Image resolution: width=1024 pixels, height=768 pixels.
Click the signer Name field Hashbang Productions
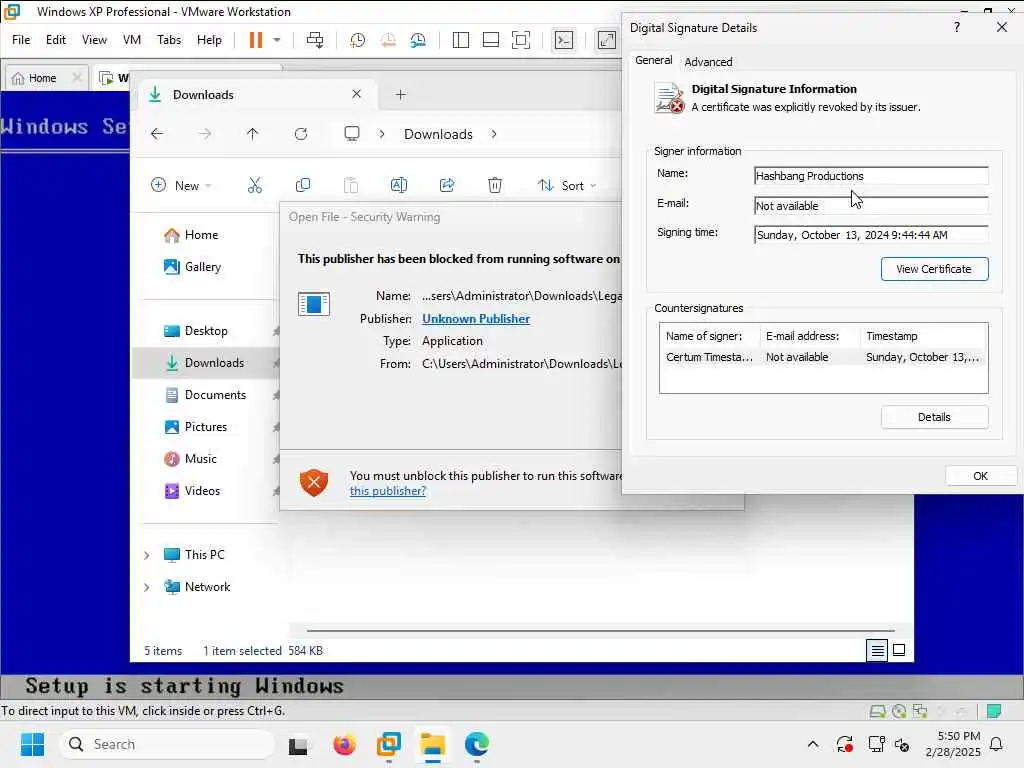click(871, 176)
